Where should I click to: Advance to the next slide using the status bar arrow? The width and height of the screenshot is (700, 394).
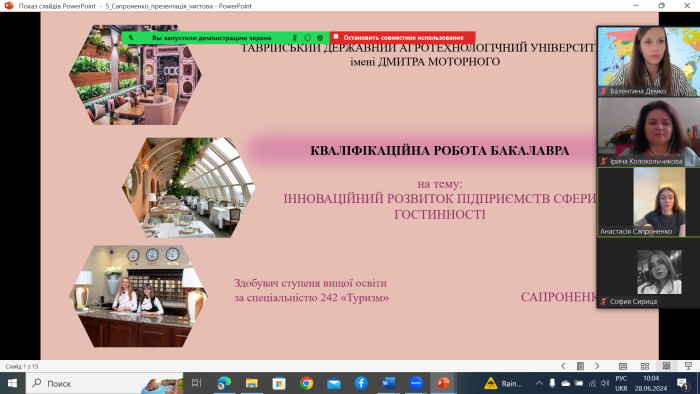[597, 366]
